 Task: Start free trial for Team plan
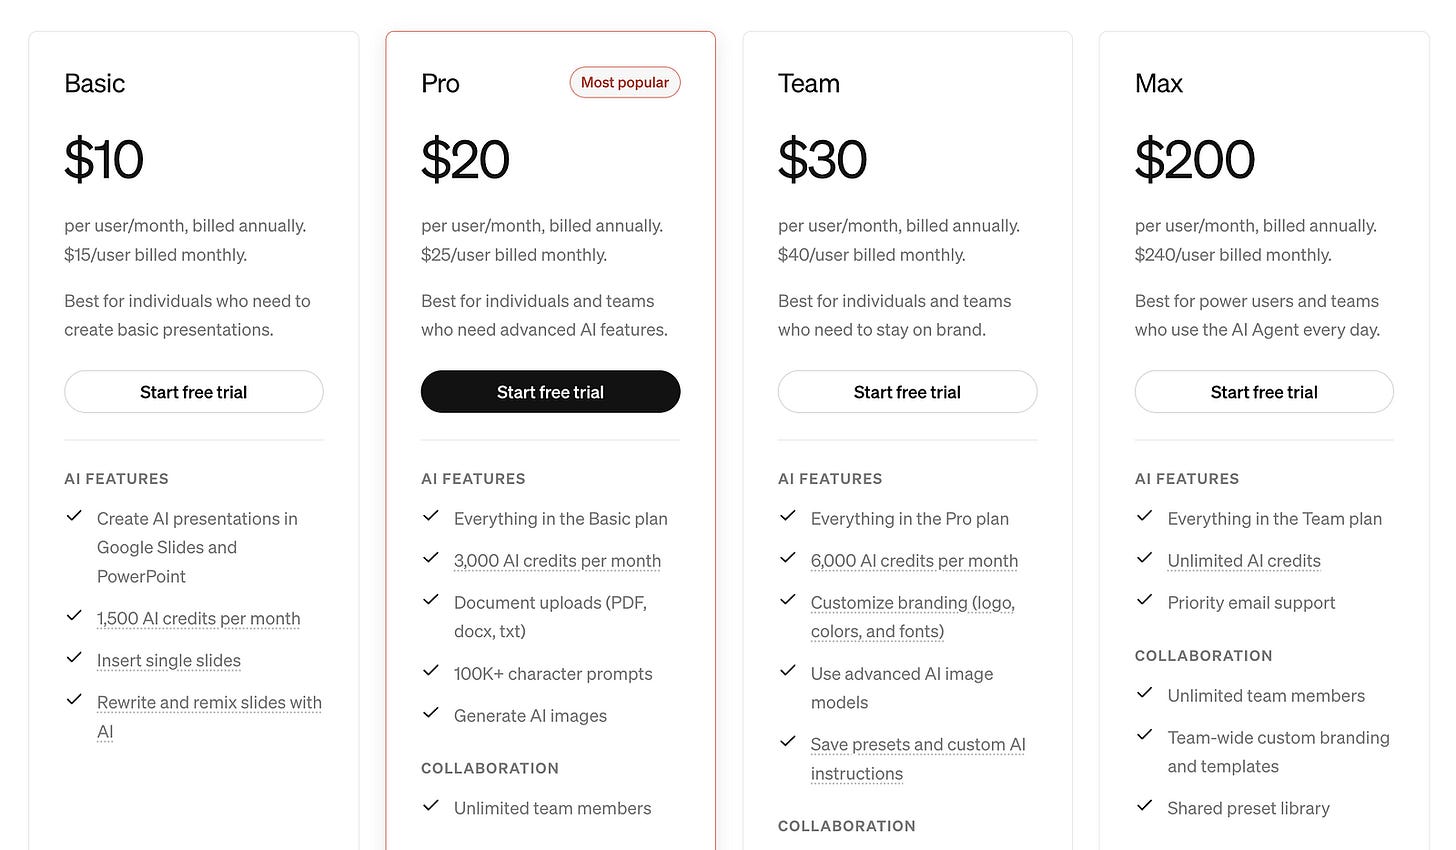pos(907,392)
